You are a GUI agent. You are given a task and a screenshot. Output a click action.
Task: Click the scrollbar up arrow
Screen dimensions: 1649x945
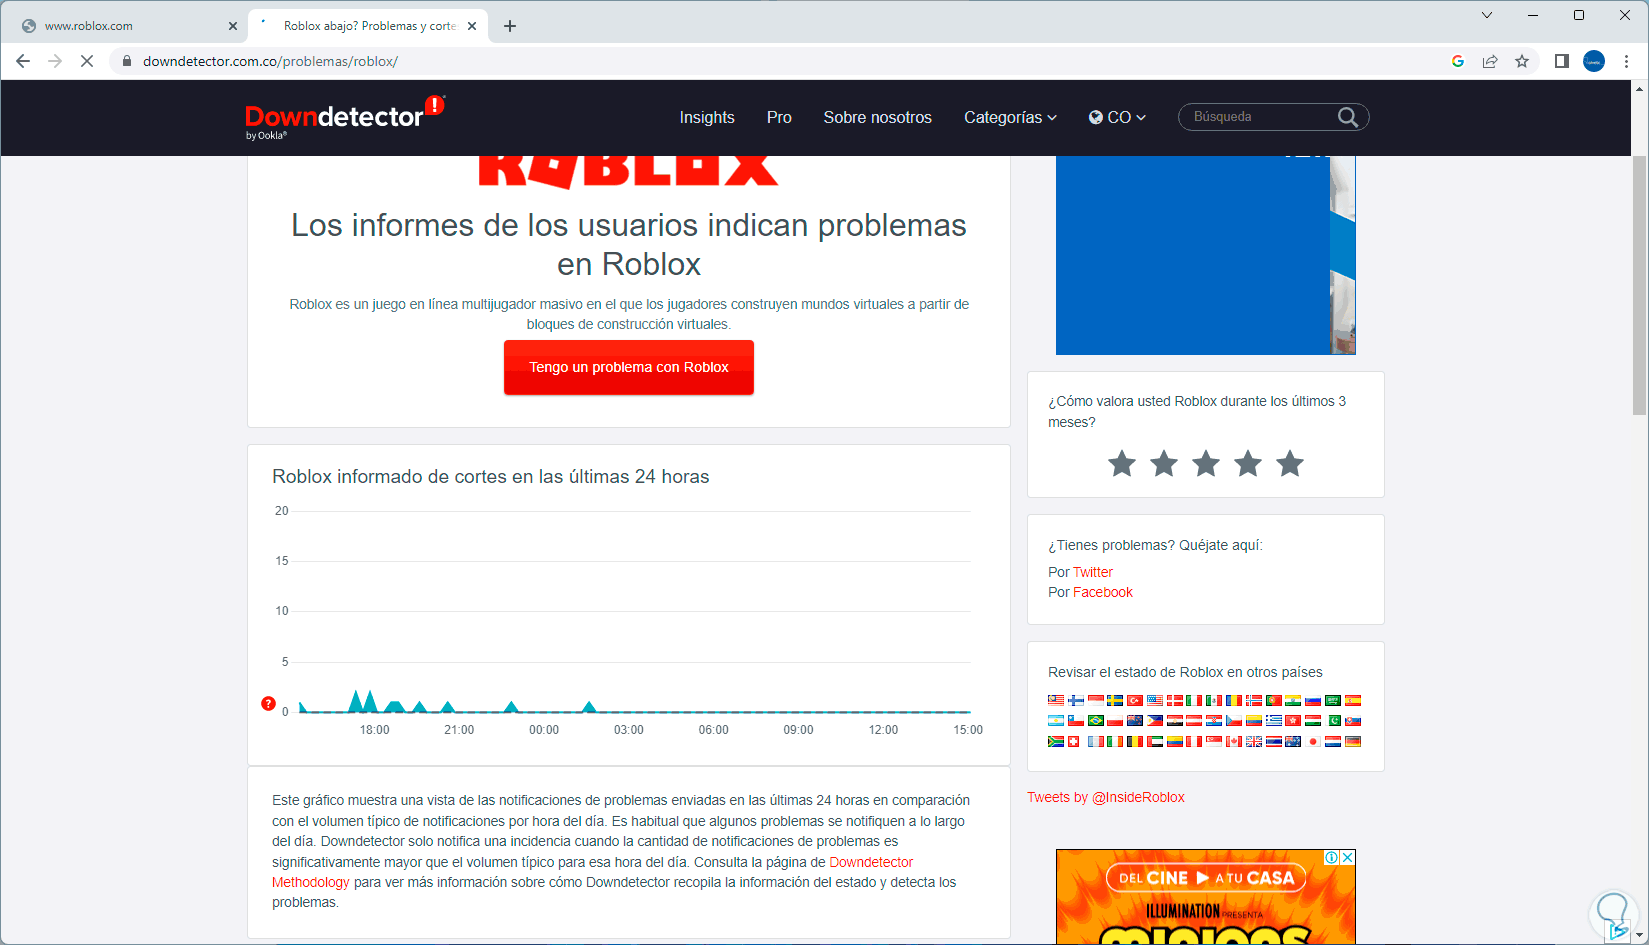[x=1639, y=89]
